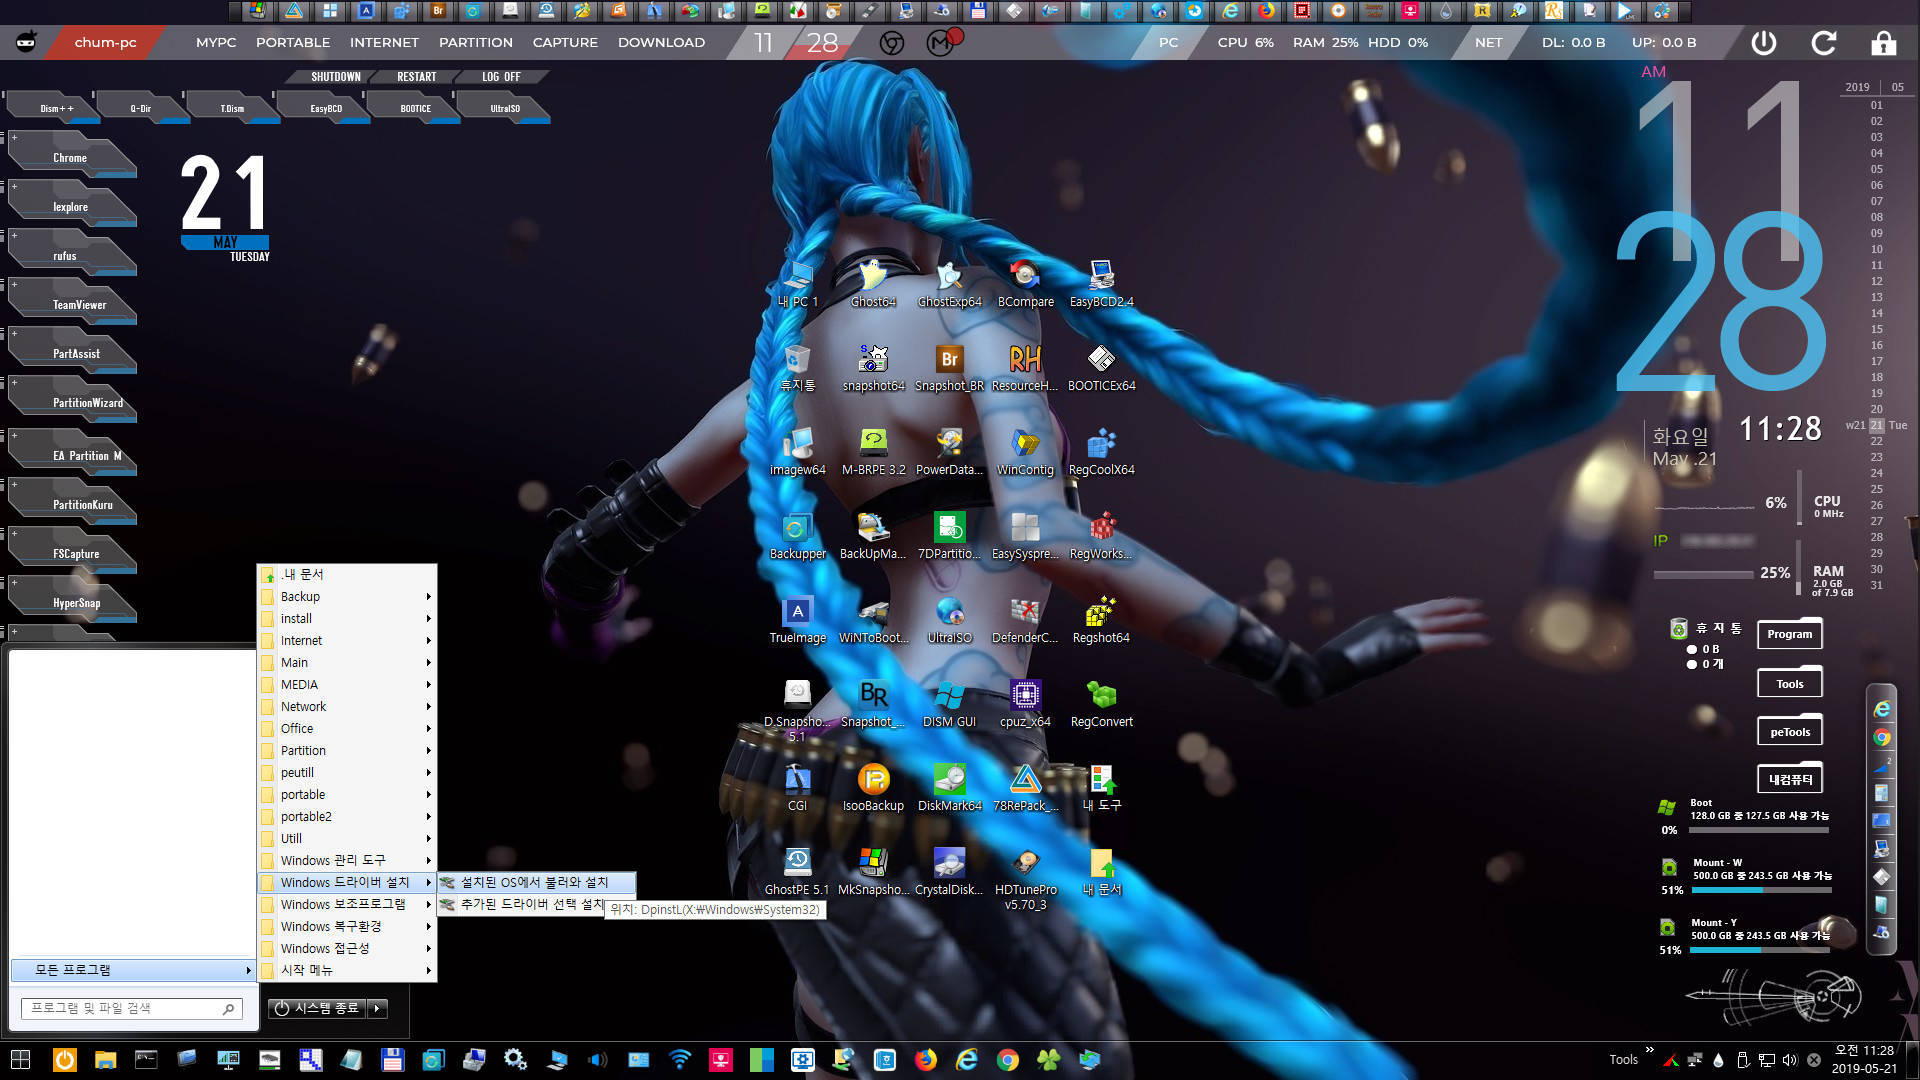Image resolution: width=1920 pixels, height=1080 pixels.
Task: Launch Dism++ launcher tile
Action: [53, 108]
